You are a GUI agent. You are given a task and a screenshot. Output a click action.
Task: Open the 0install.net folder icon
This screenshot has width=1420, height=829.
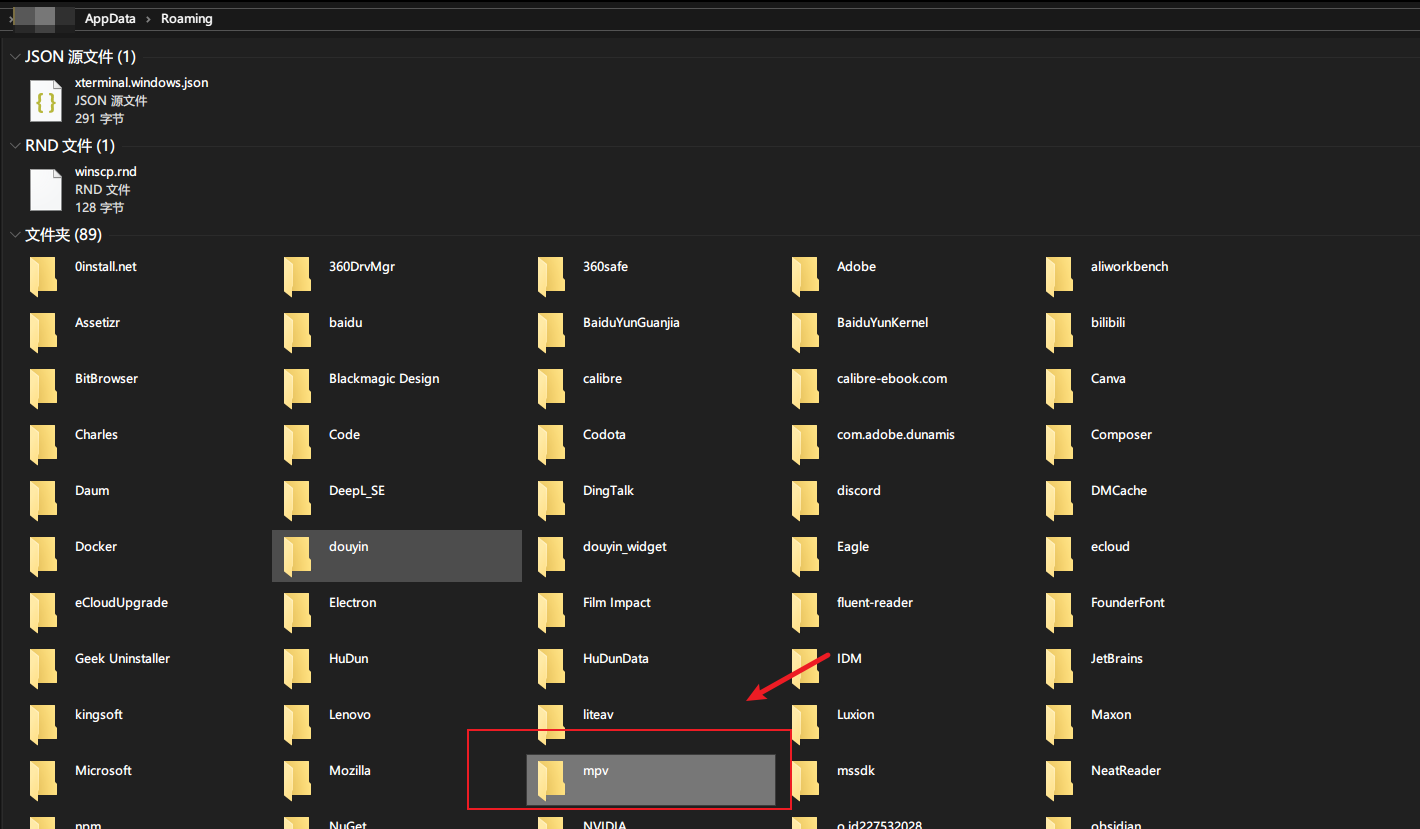(x=43, y=277)
